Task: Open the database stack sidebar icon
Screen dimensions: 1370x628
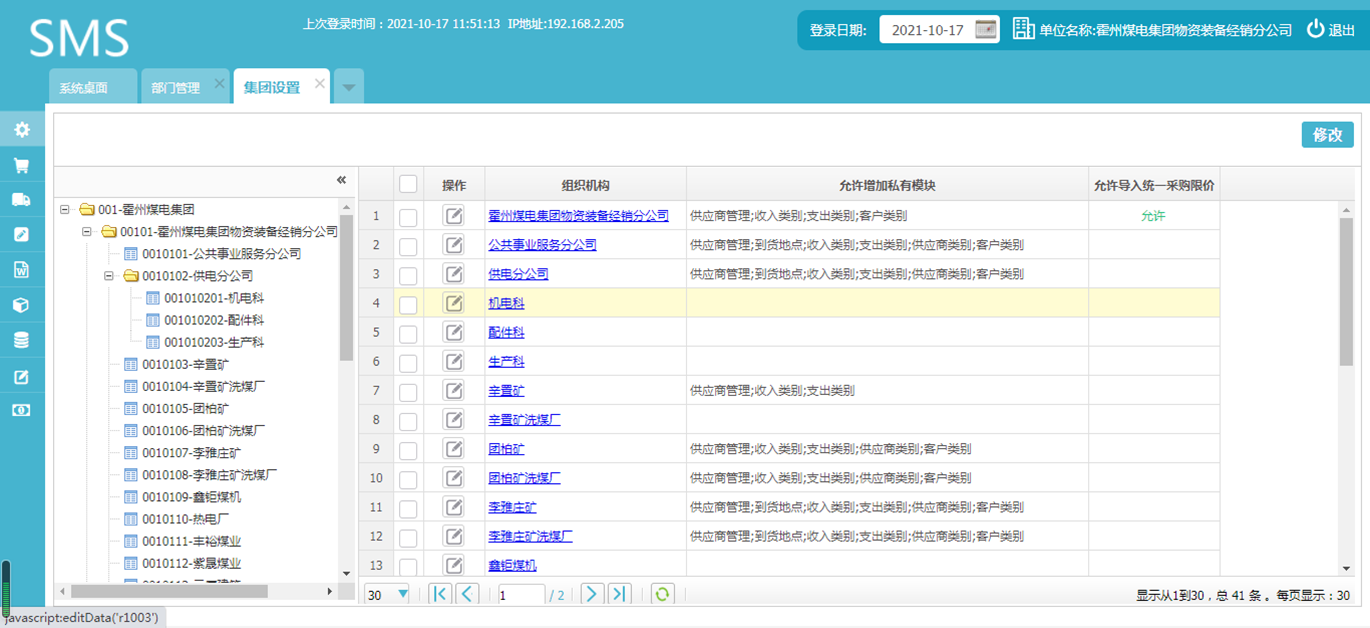Action: click(21, 340)
